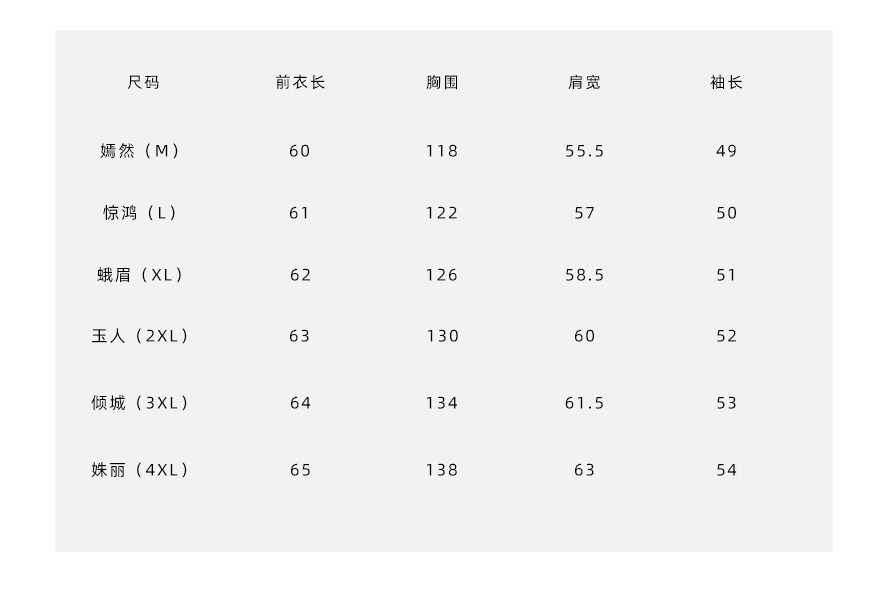Select sleeve length value 54
888x607 pixels.
tap(727, 470)
